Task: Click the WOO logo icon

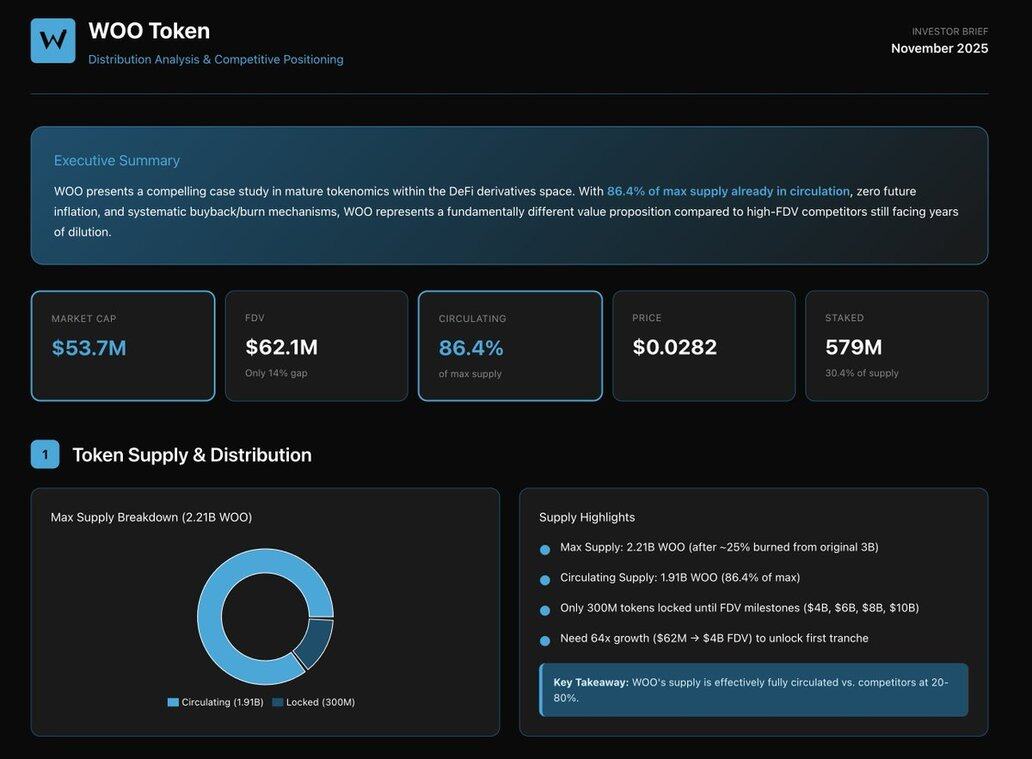Action: point(53,41)
